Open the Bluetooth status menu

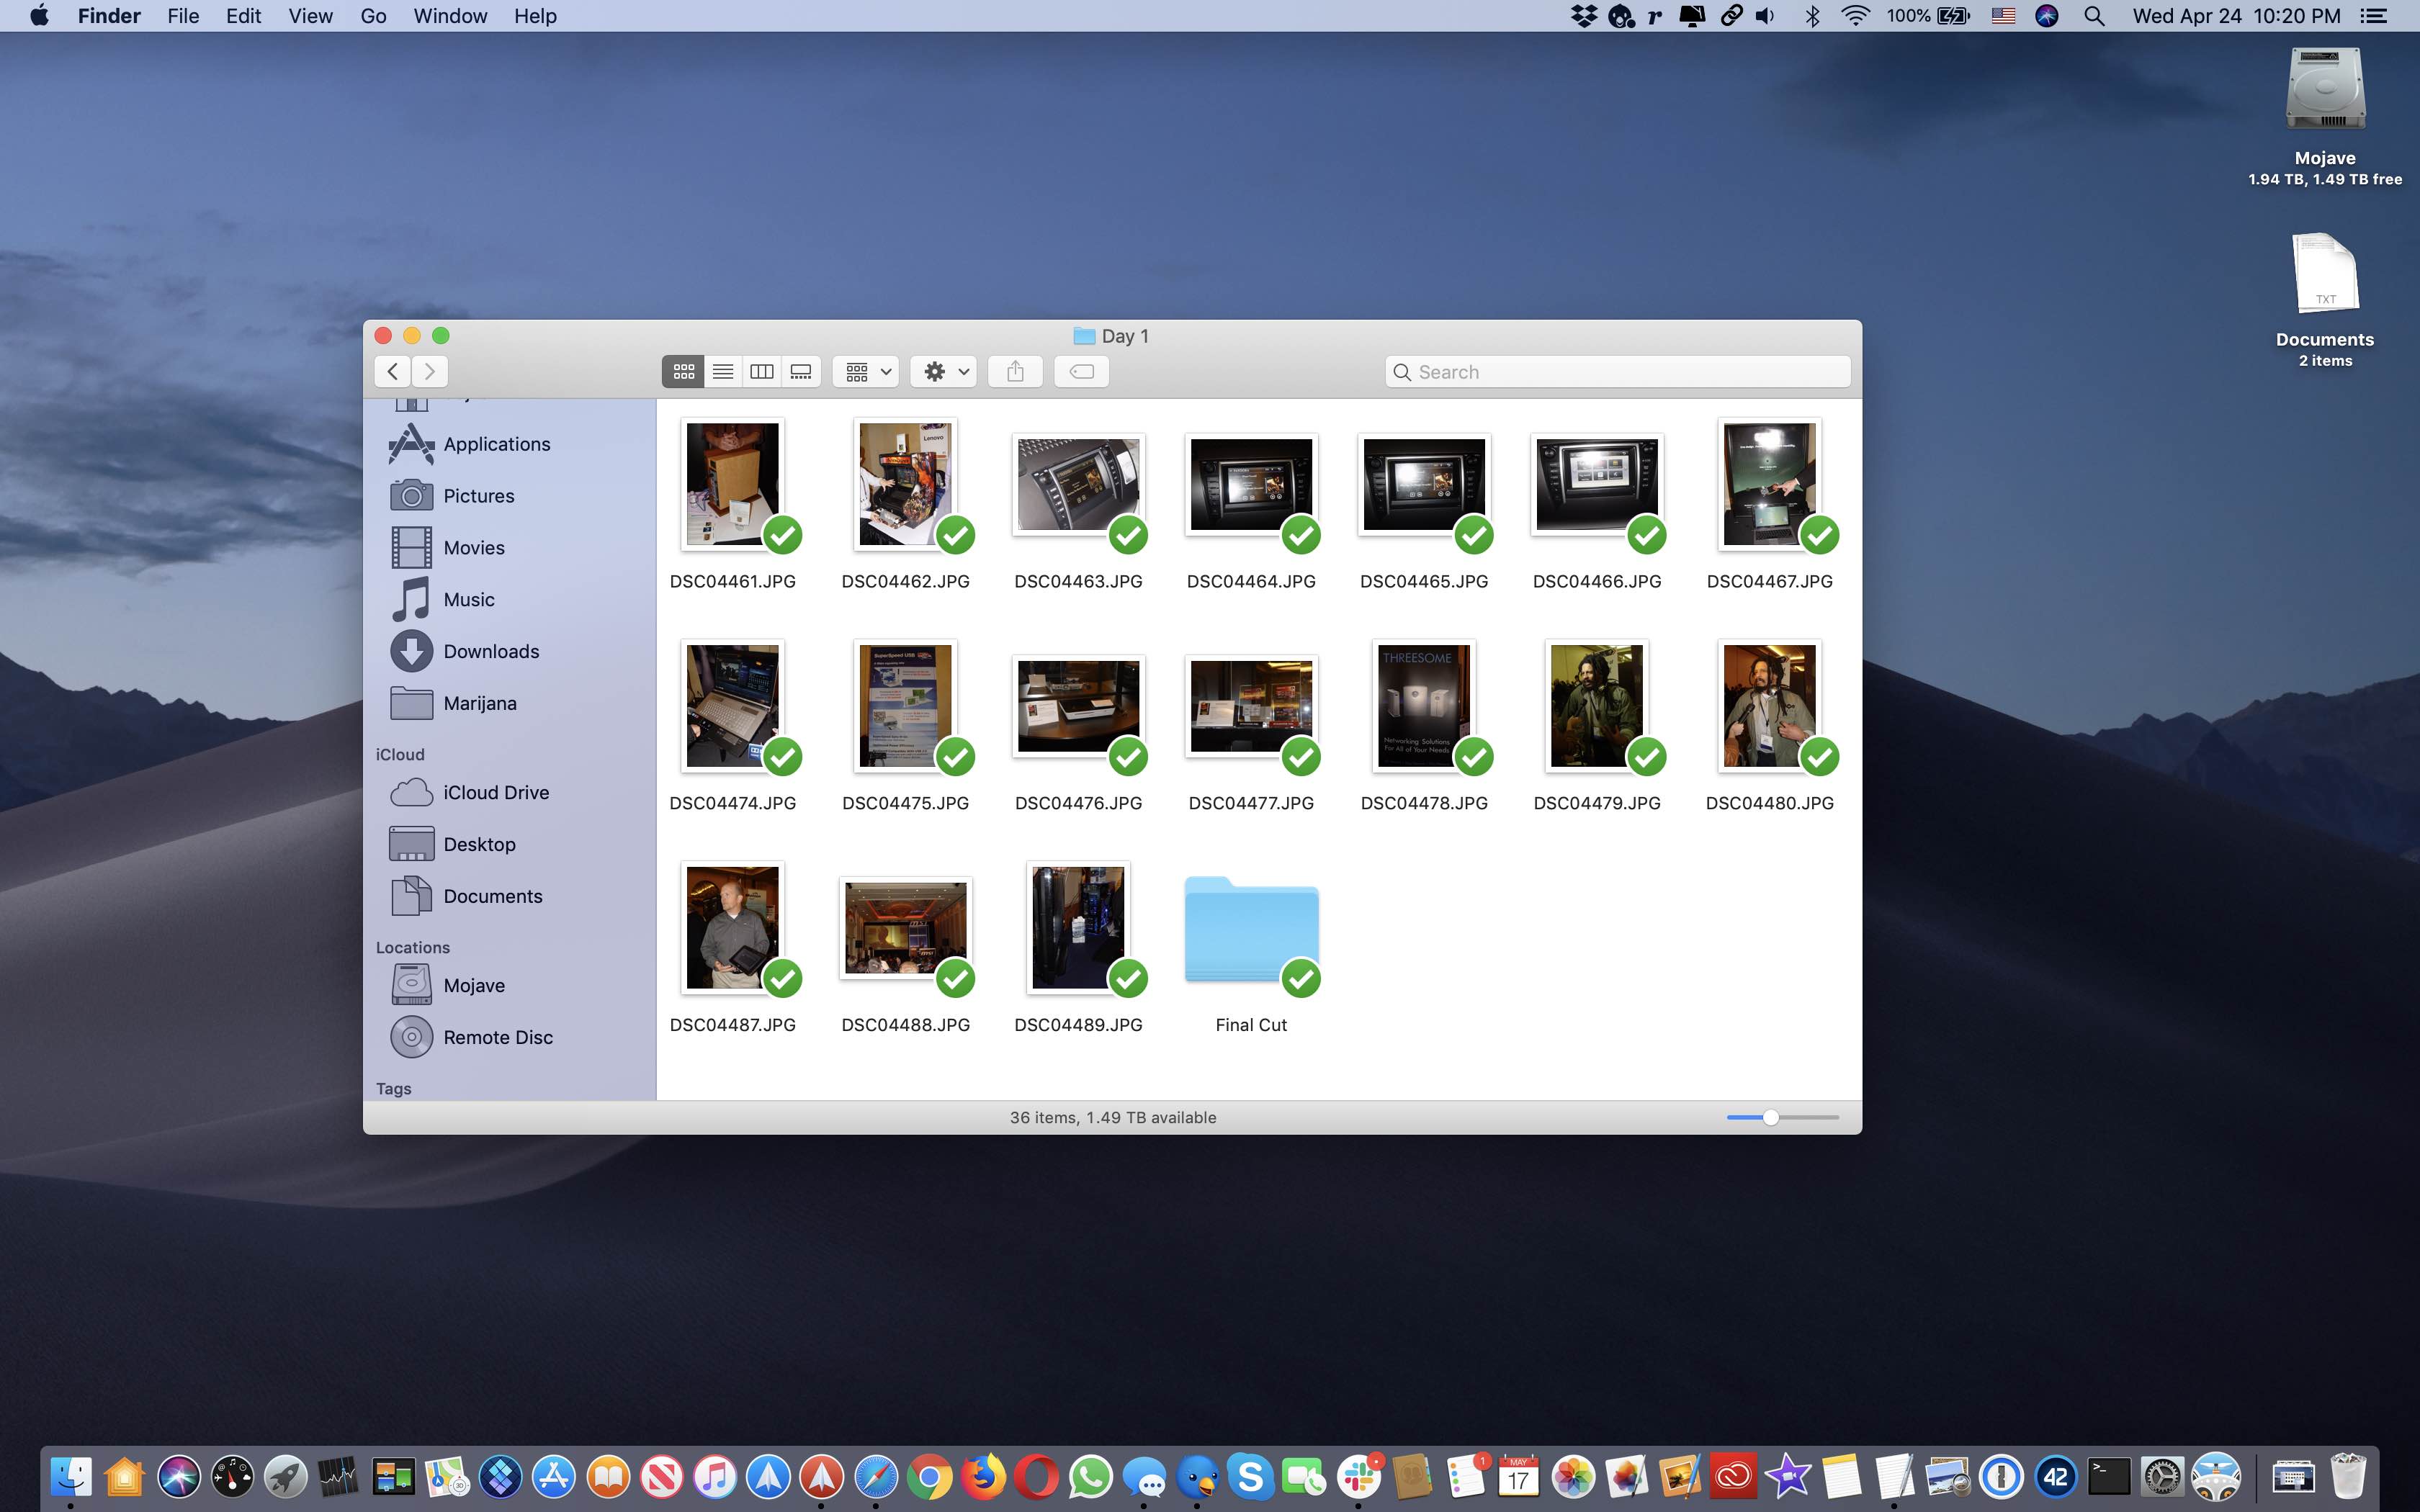1811,16
